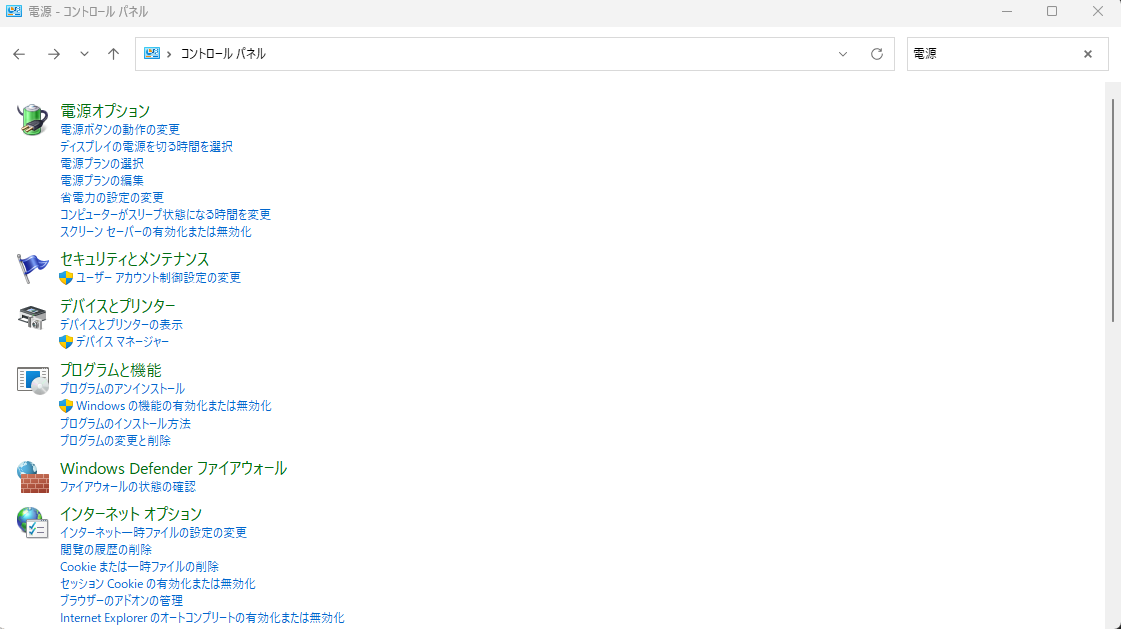The height and width of the screenshot is (629, 1121).
Task: Open Cookie または一時ファイルの削除
Action: tap(139, 567)
